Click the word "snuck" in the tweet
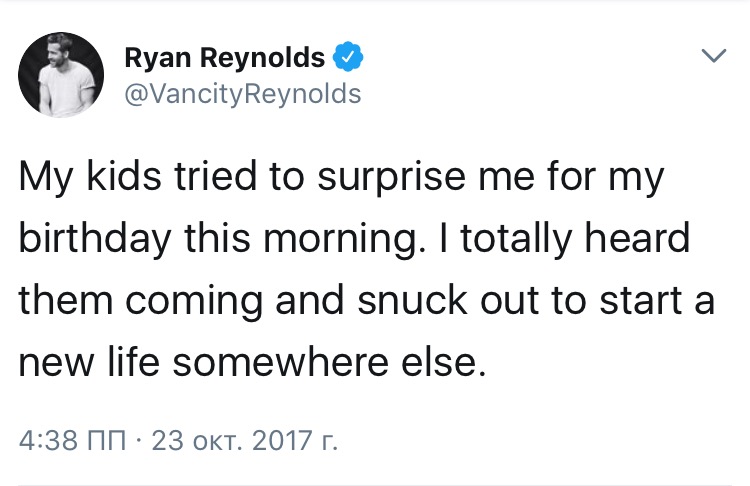 click(412, 300)
